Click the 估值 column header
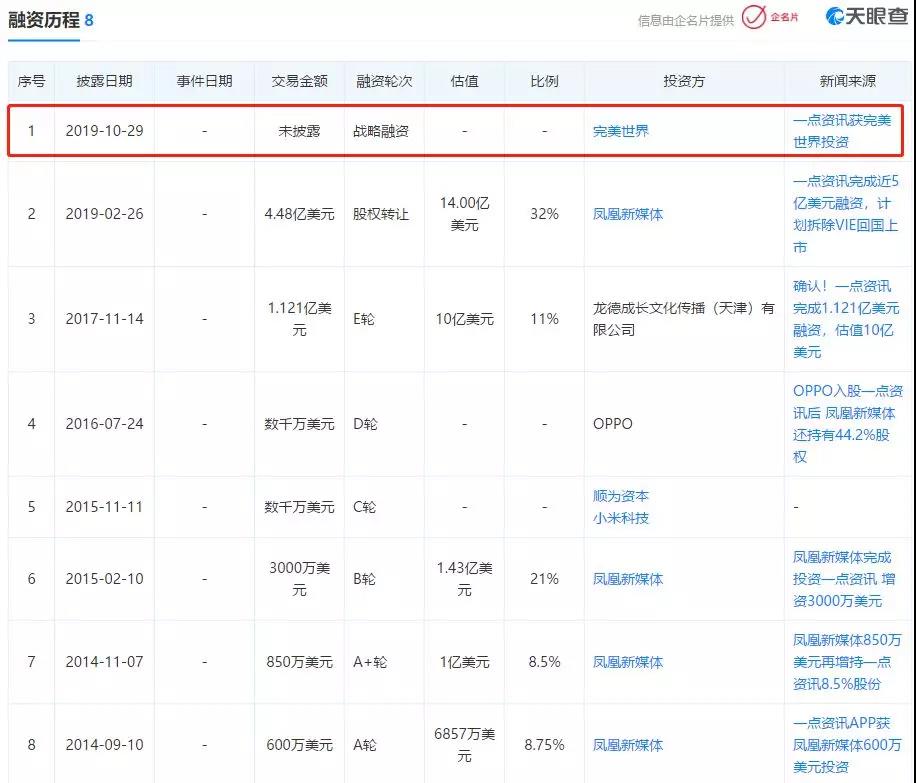 click(464, 81)
